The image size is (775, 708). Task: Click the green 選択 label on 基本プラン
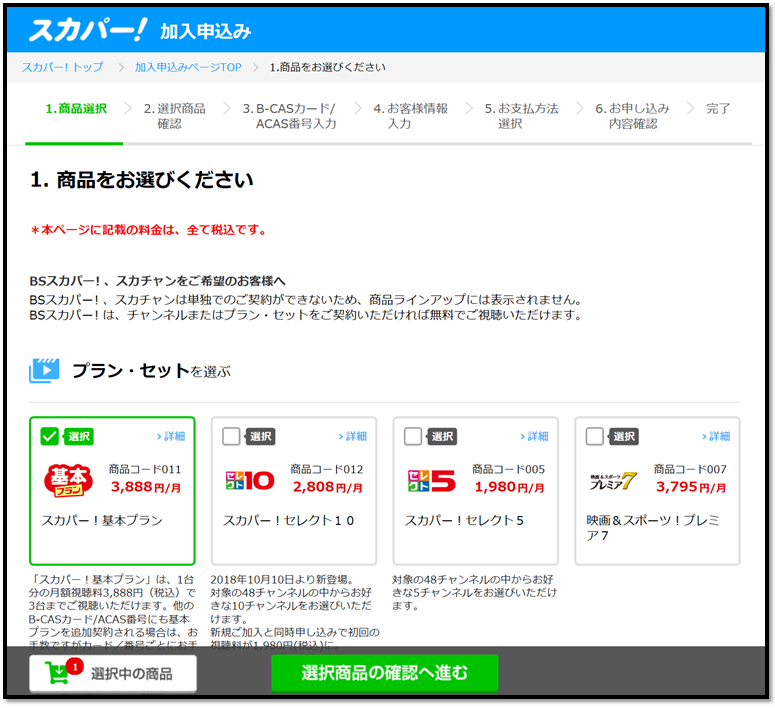[79, 437]
